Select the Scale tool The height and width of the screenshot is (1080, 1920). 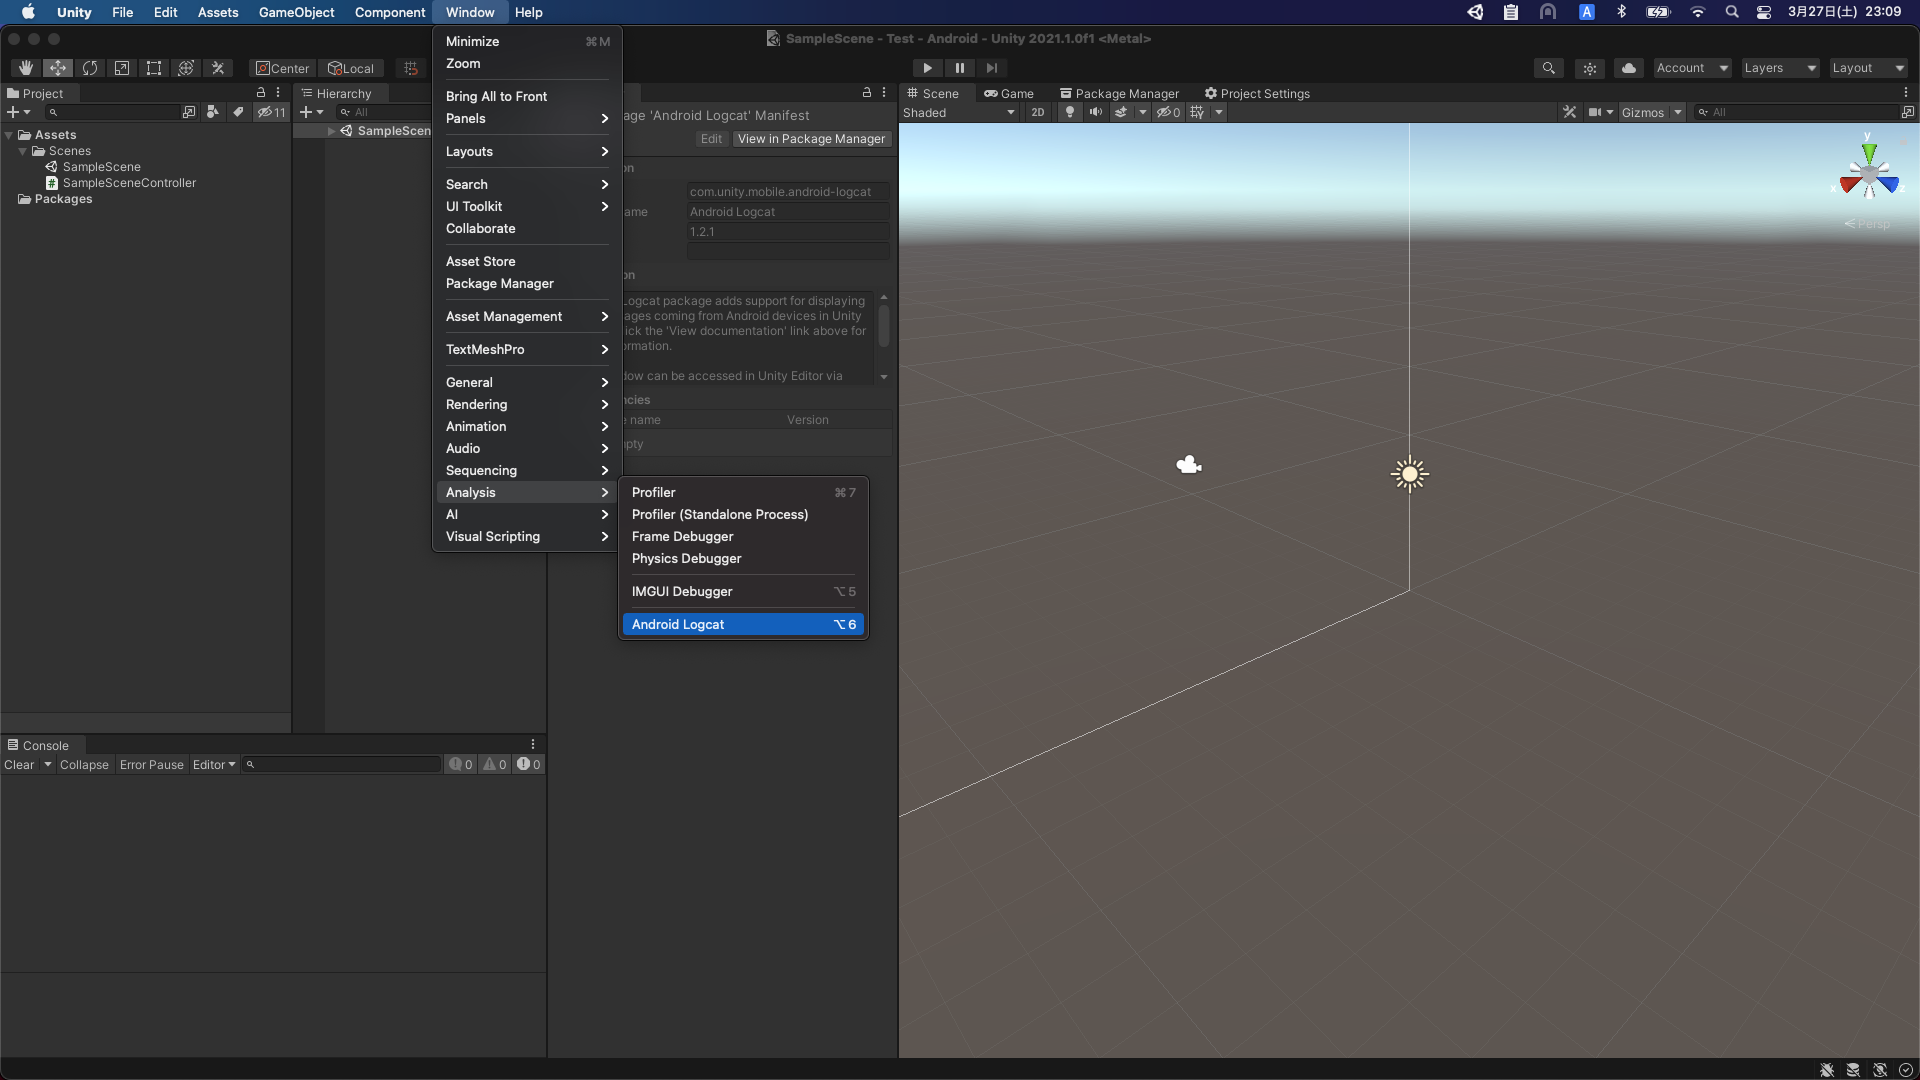[122, 68]
